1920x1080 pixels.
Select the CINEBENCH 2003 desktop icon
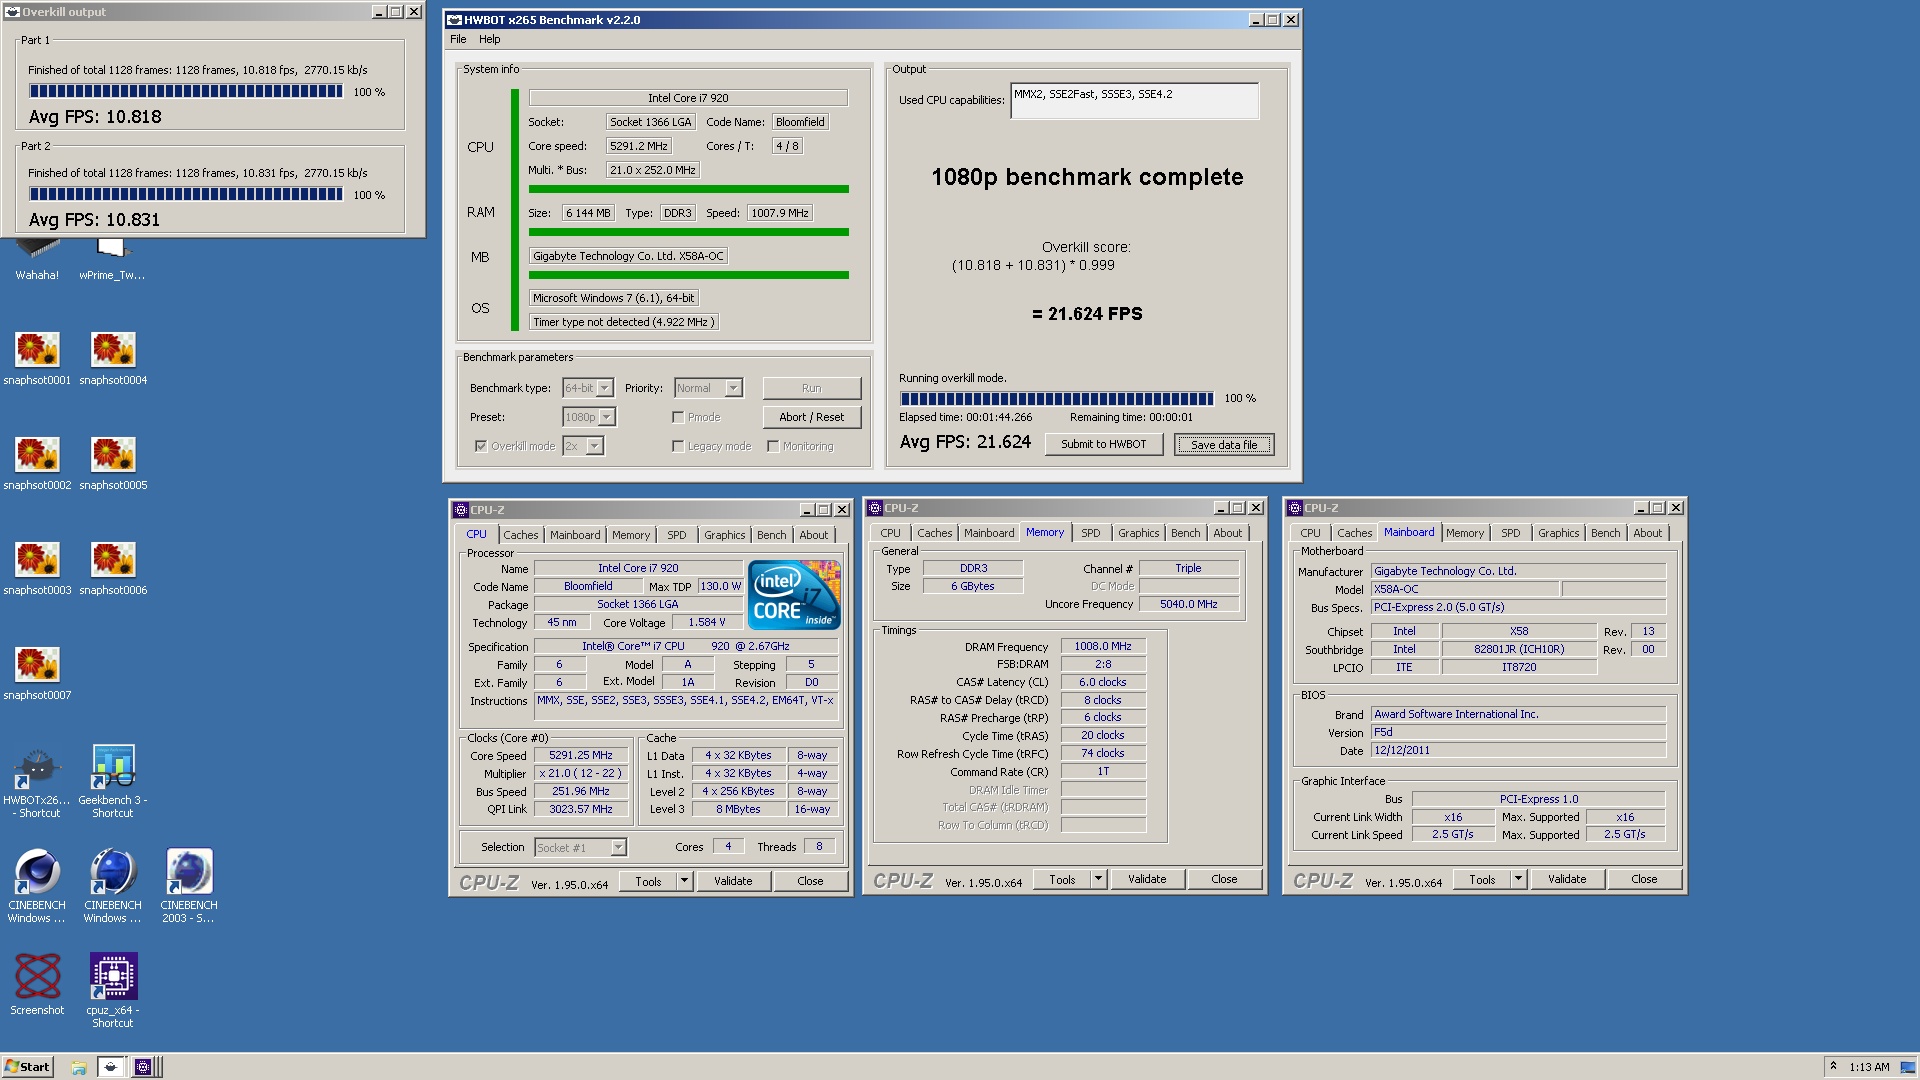click(x=189, y=887)
